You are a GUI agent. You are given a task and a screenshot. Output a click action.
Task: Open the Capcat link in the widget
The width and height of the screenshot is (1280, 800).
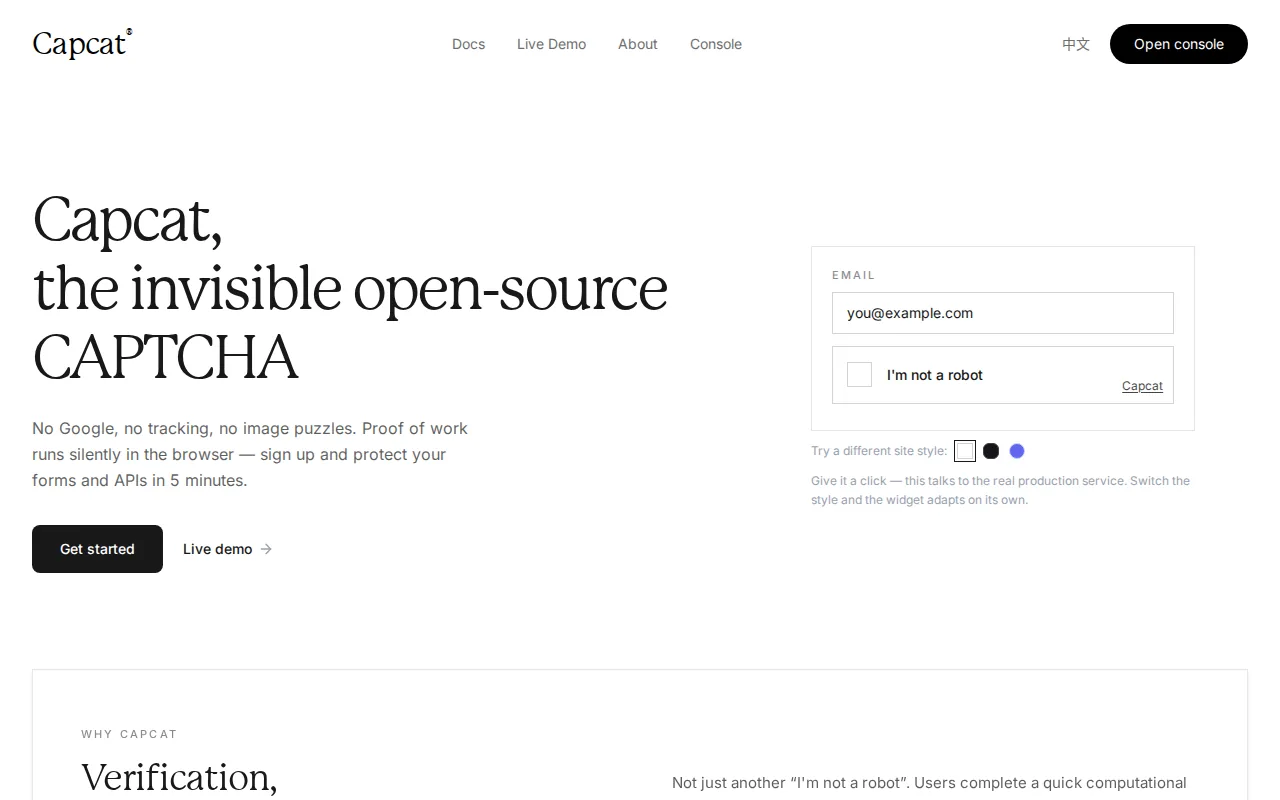click(x=1142, y=386)
